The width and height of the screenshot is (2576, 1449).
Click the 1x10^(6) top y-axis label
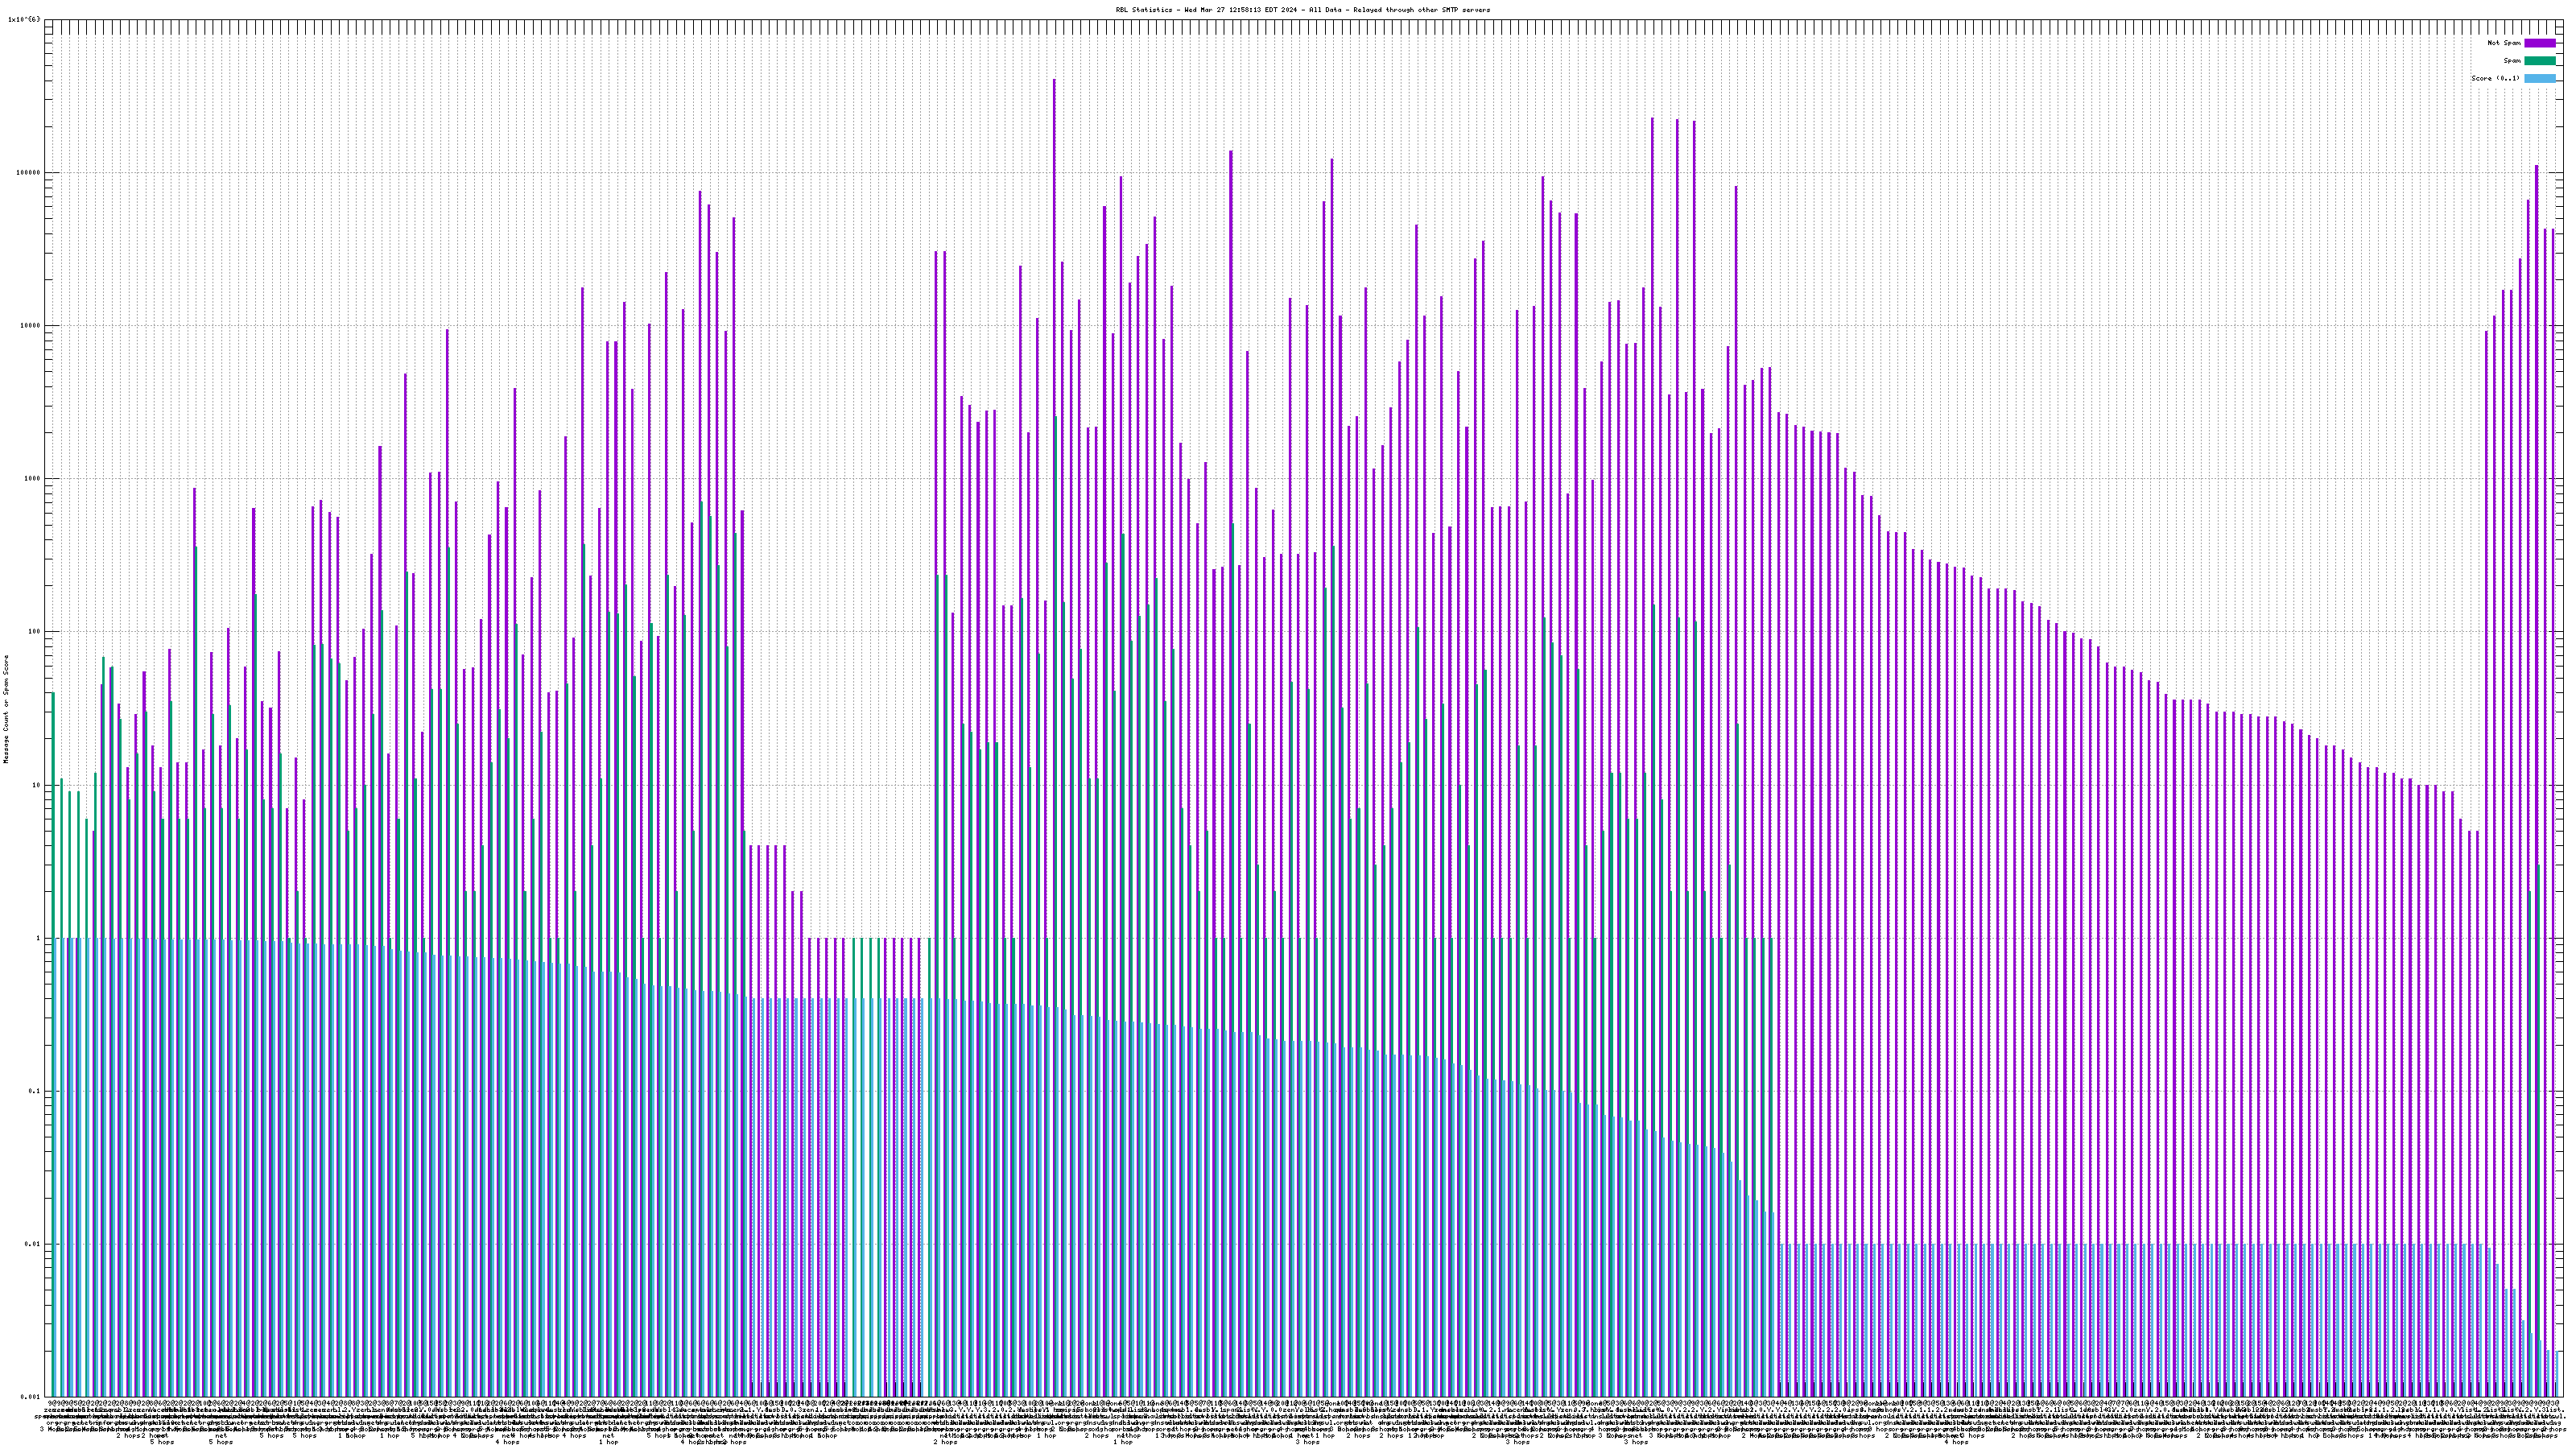(x=25, y=19)
